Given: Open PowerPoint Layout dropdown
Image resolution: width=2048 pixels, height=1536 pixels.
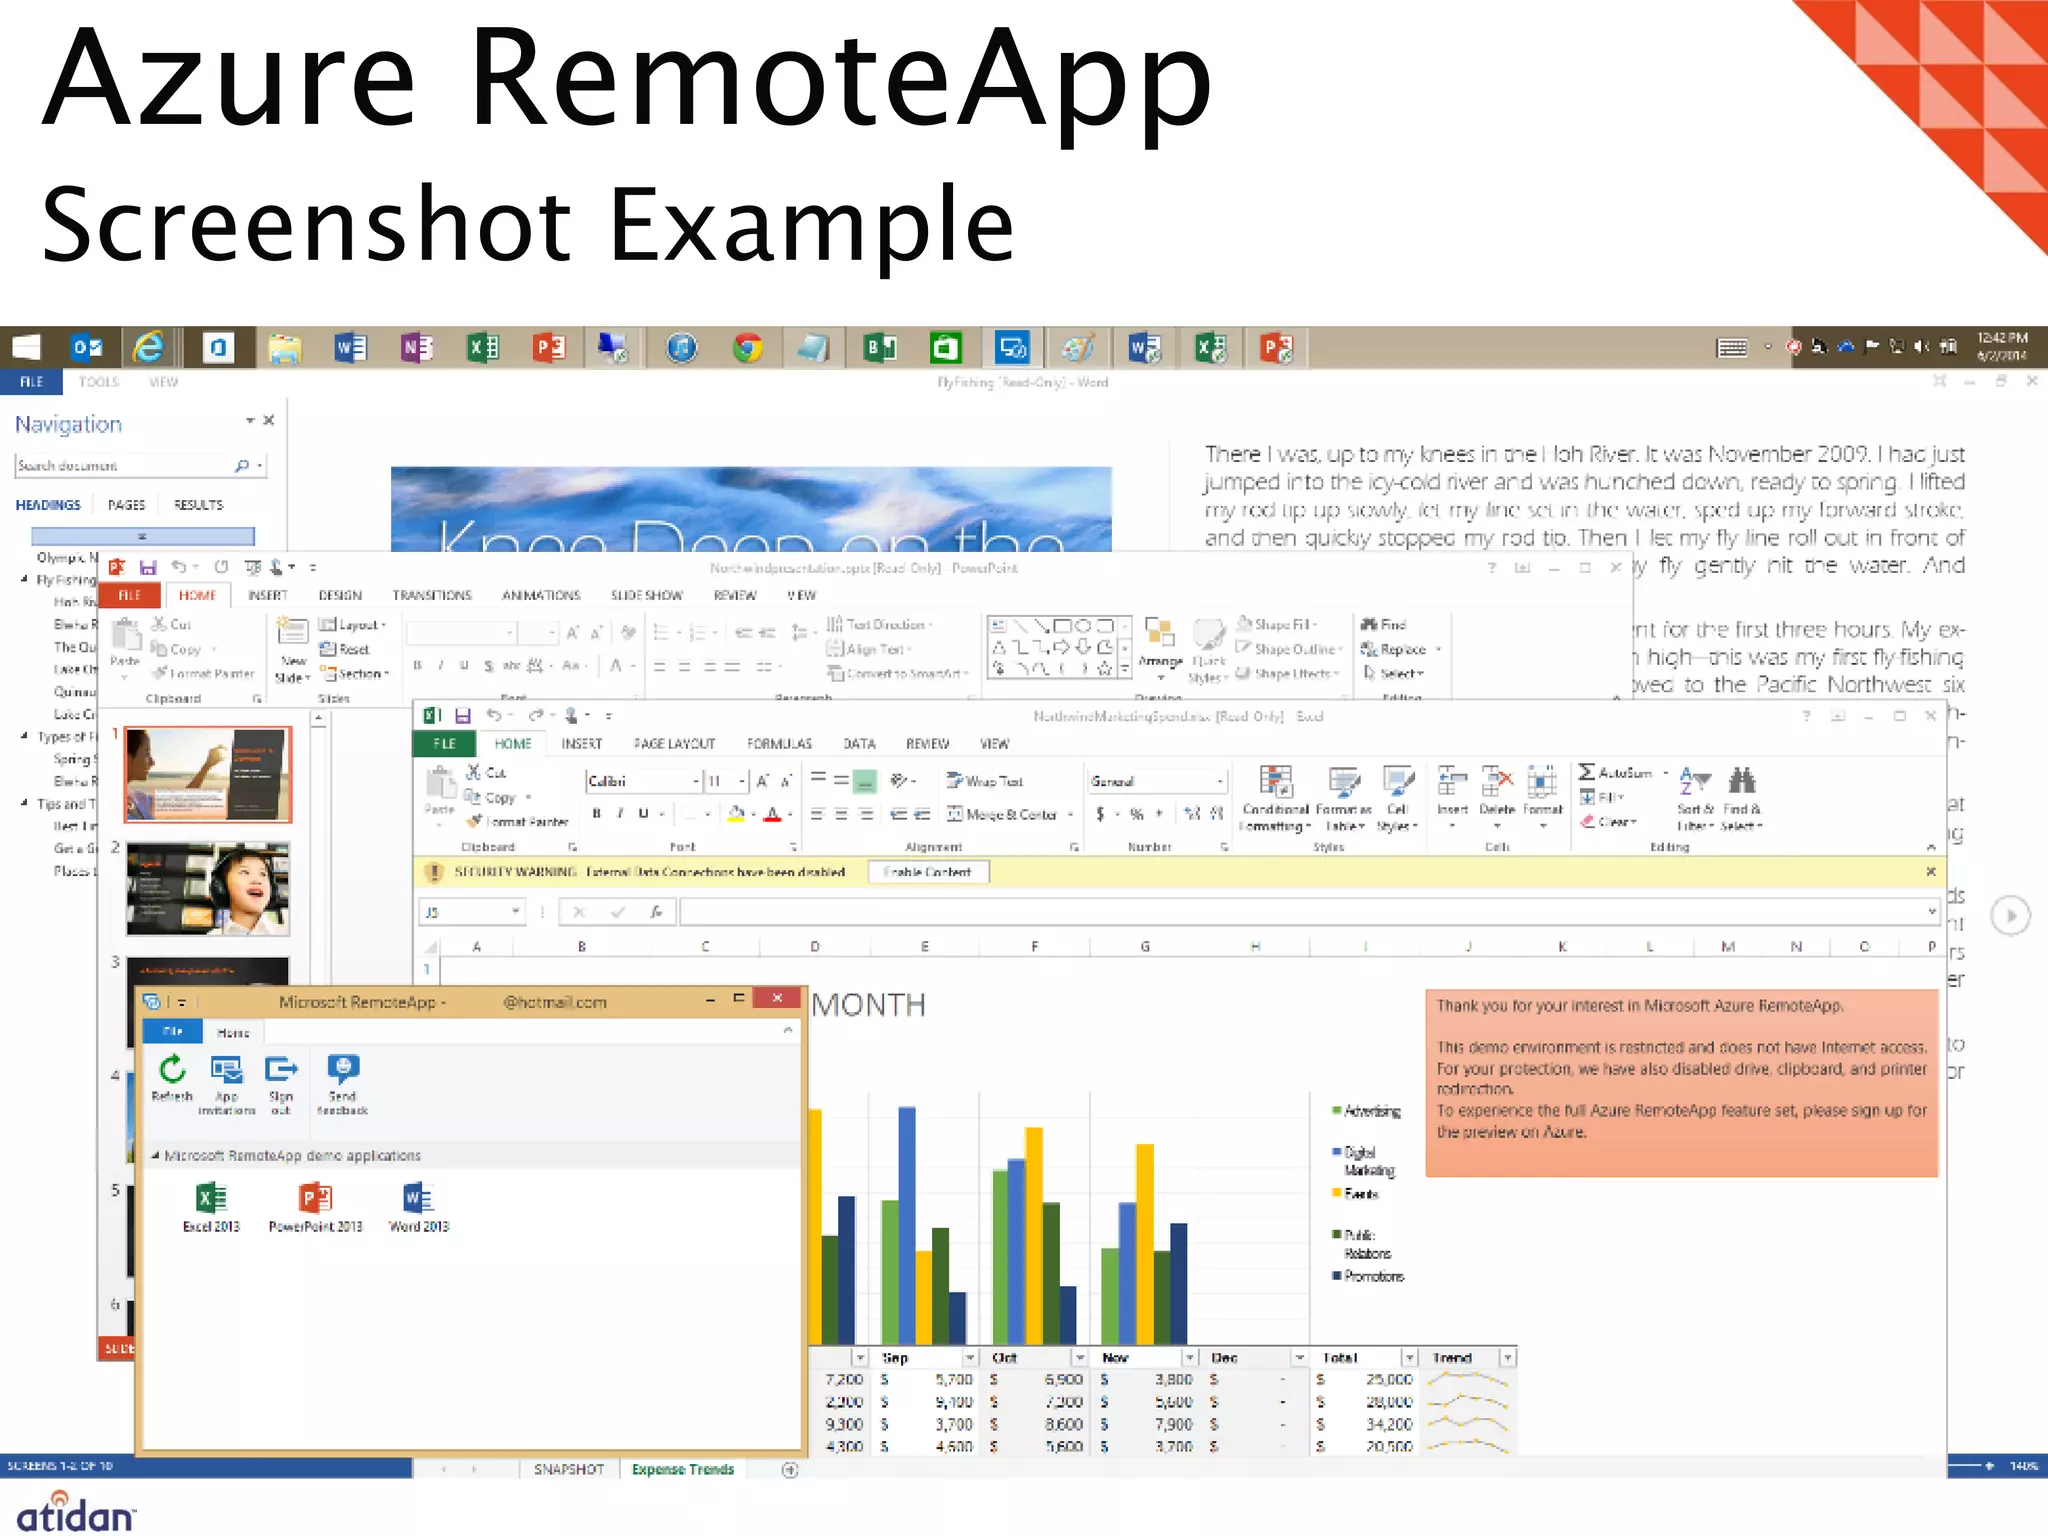Looking at the screenshot, I should pyautogui.click(x=352, y=624).
